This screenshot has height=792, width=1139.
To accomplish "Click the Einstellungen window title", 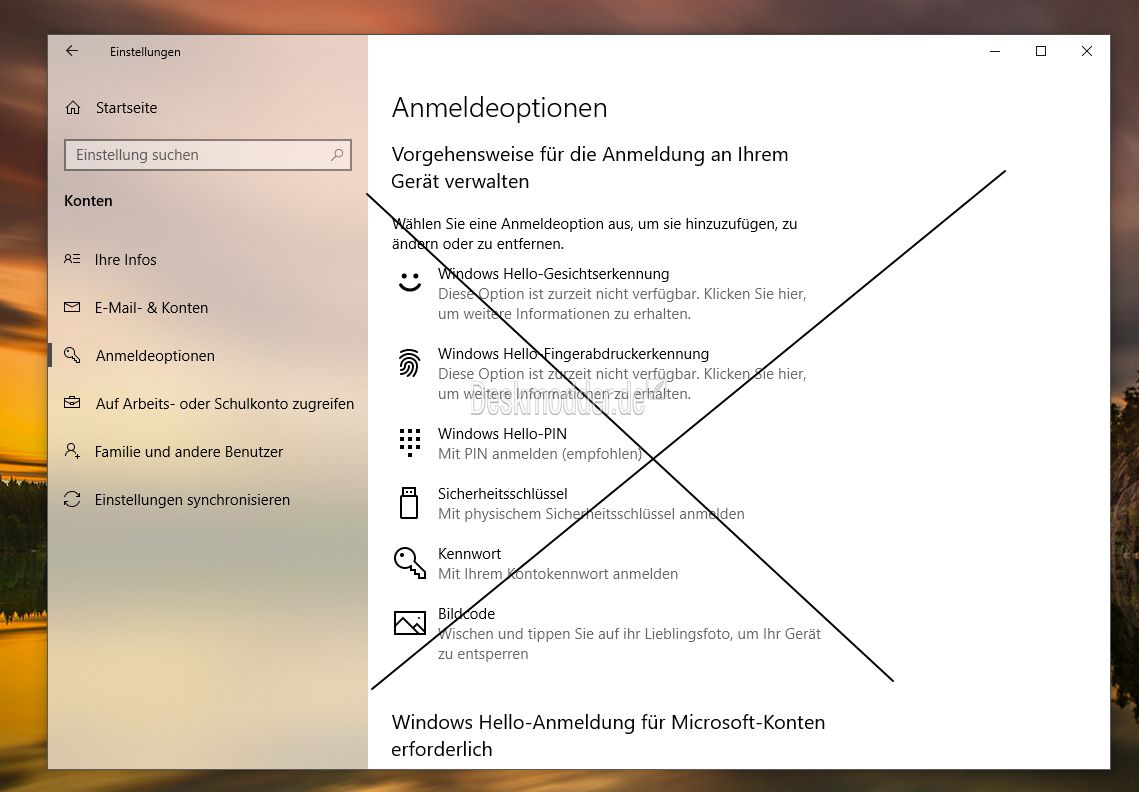I will 145,52.
